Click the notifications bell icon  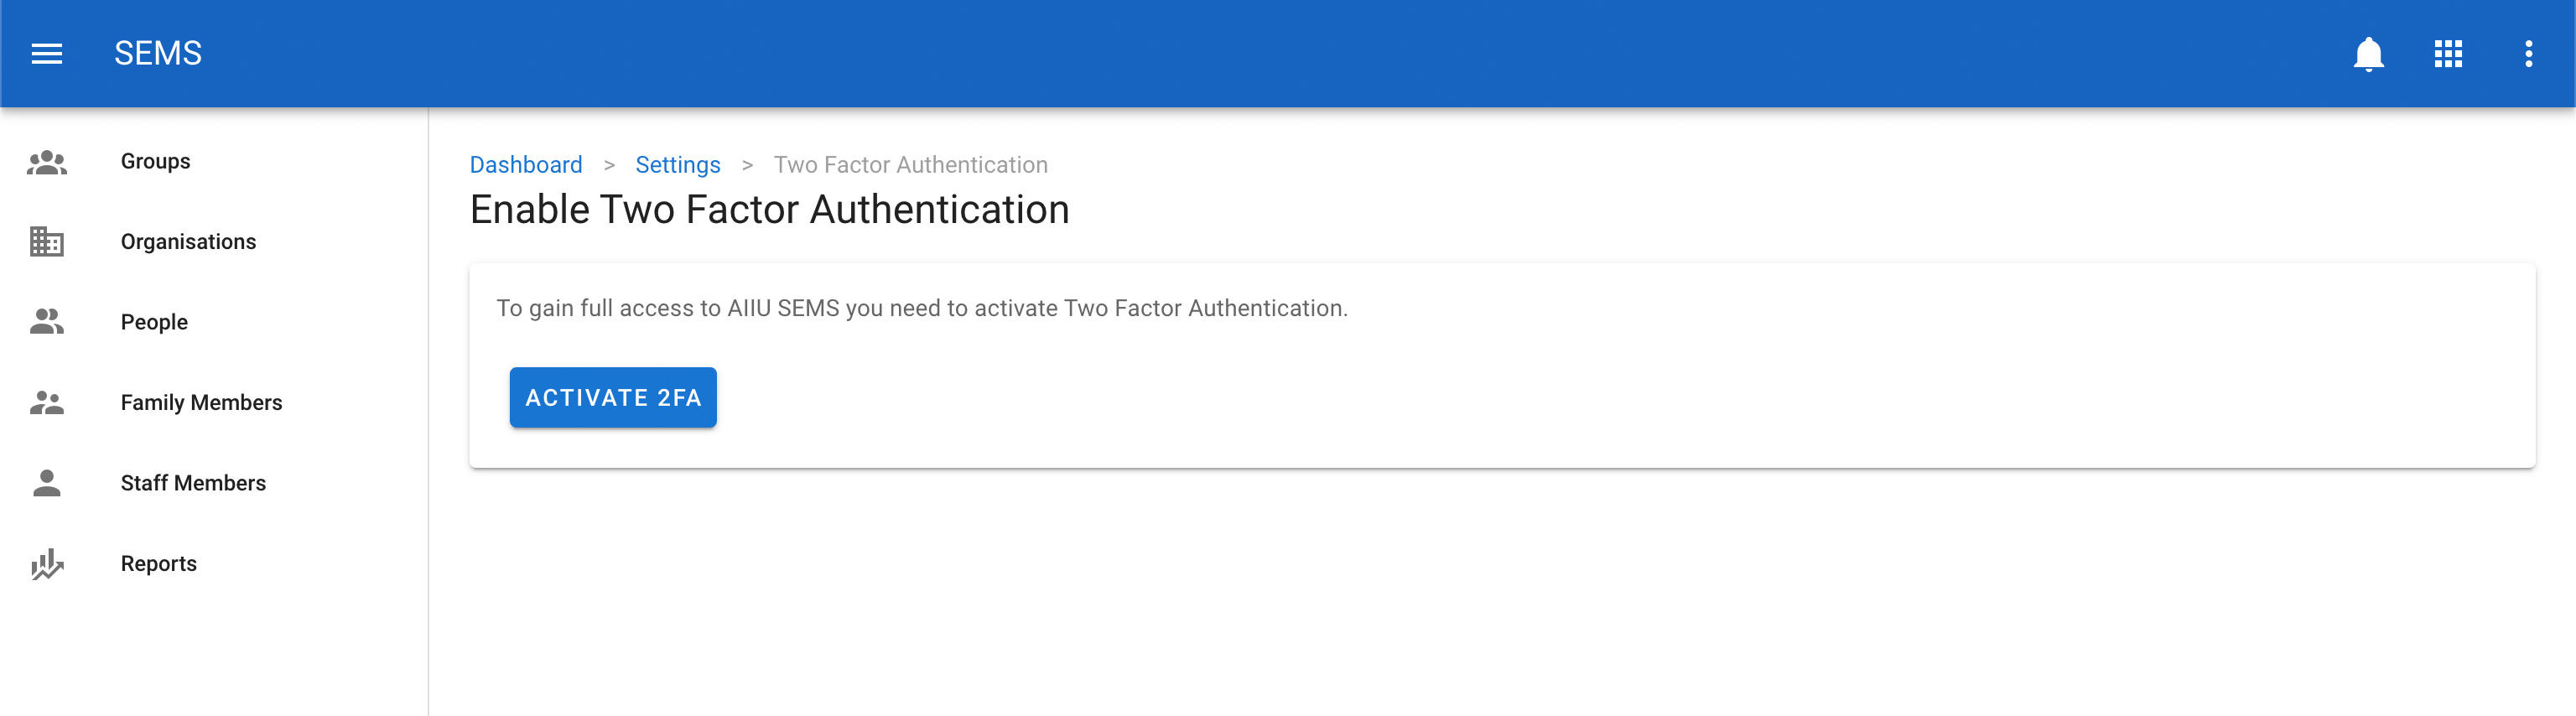2368,54
